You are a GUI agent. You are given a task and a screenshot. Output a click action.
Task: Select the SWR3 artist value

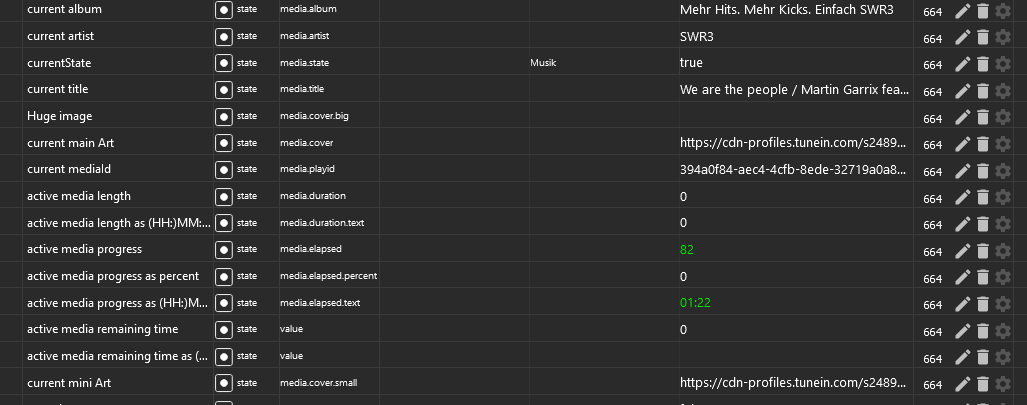pos(697,37)
